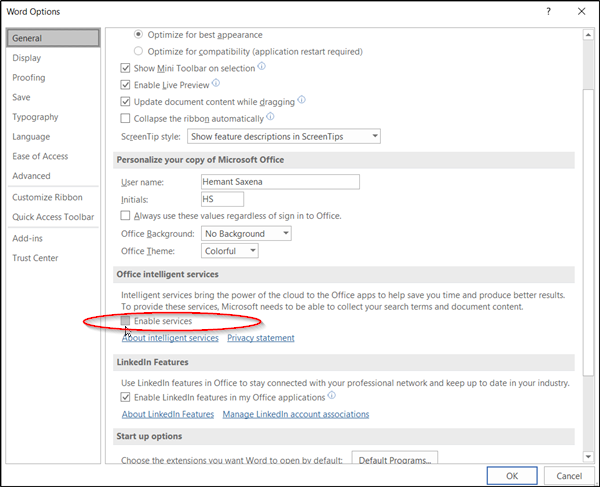The image size is (600, 487).
Task: Tick the Enable services checkbox
Action: click(x=126, y=321)
